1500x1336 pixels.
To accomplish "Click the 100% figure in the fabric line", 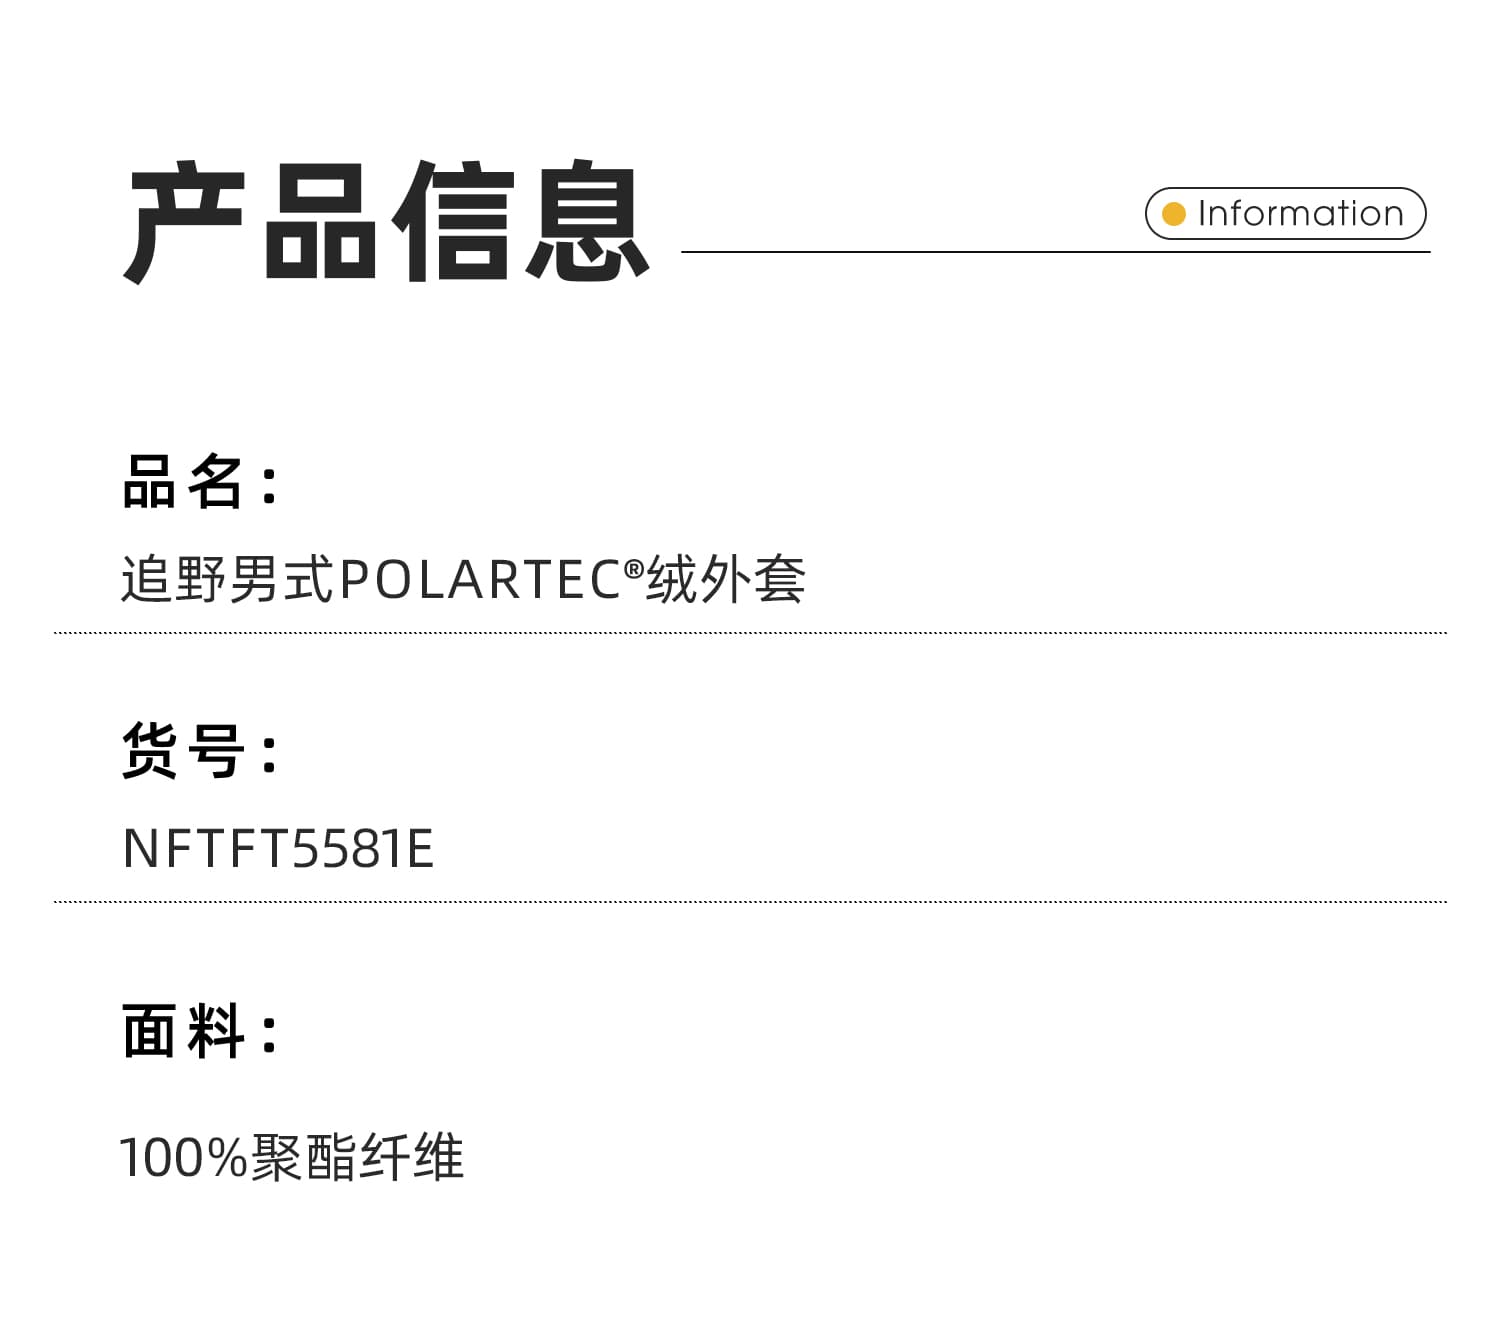I will (183, 1158).
